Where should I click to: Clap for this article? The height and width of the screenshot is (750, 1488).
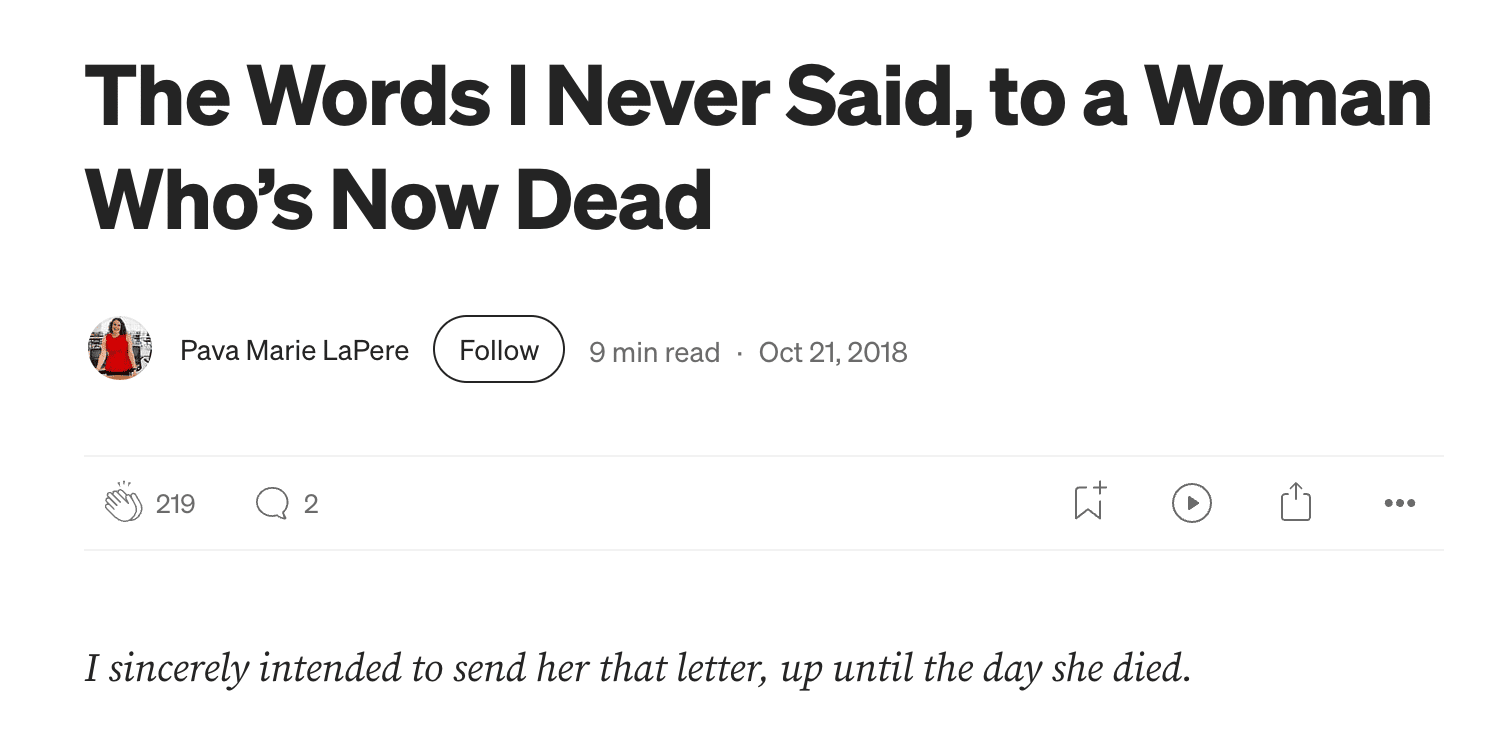pos(124,503)
